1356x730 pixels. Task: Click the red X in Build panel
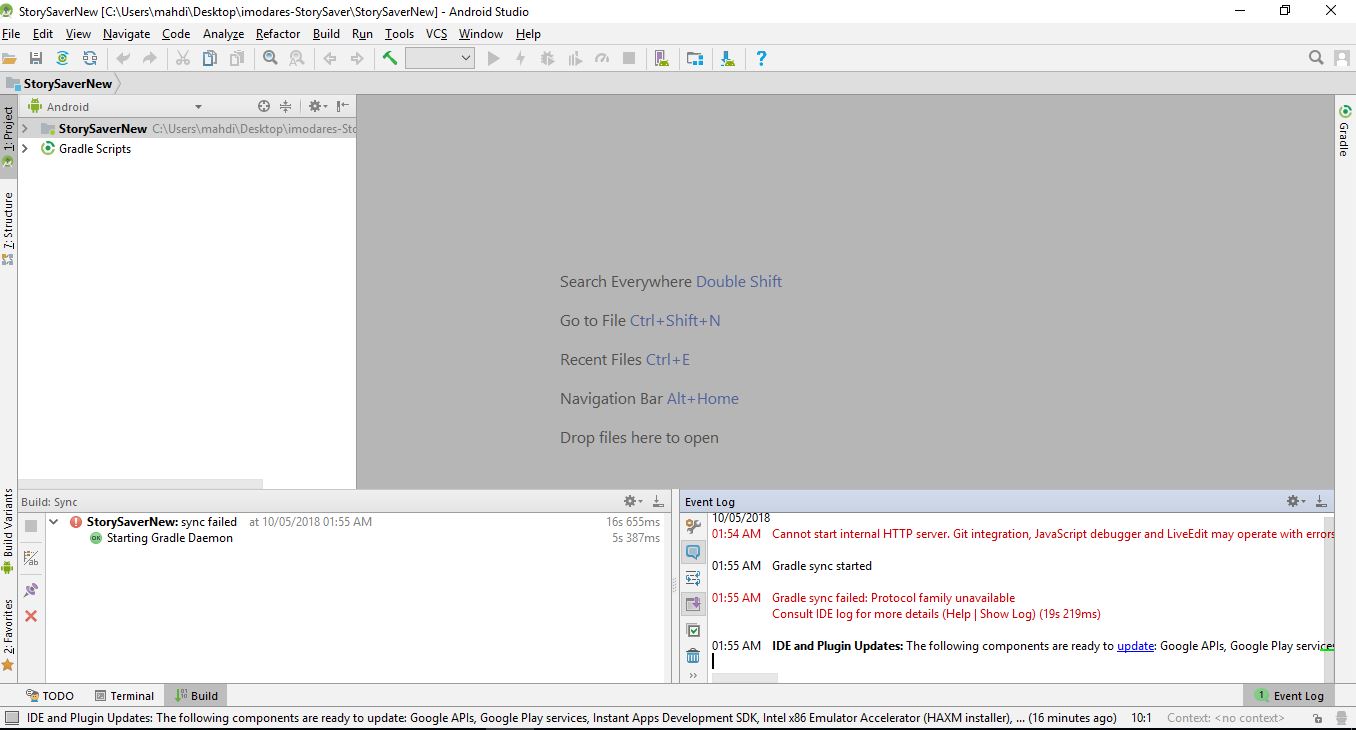click(x=31, y=616)
